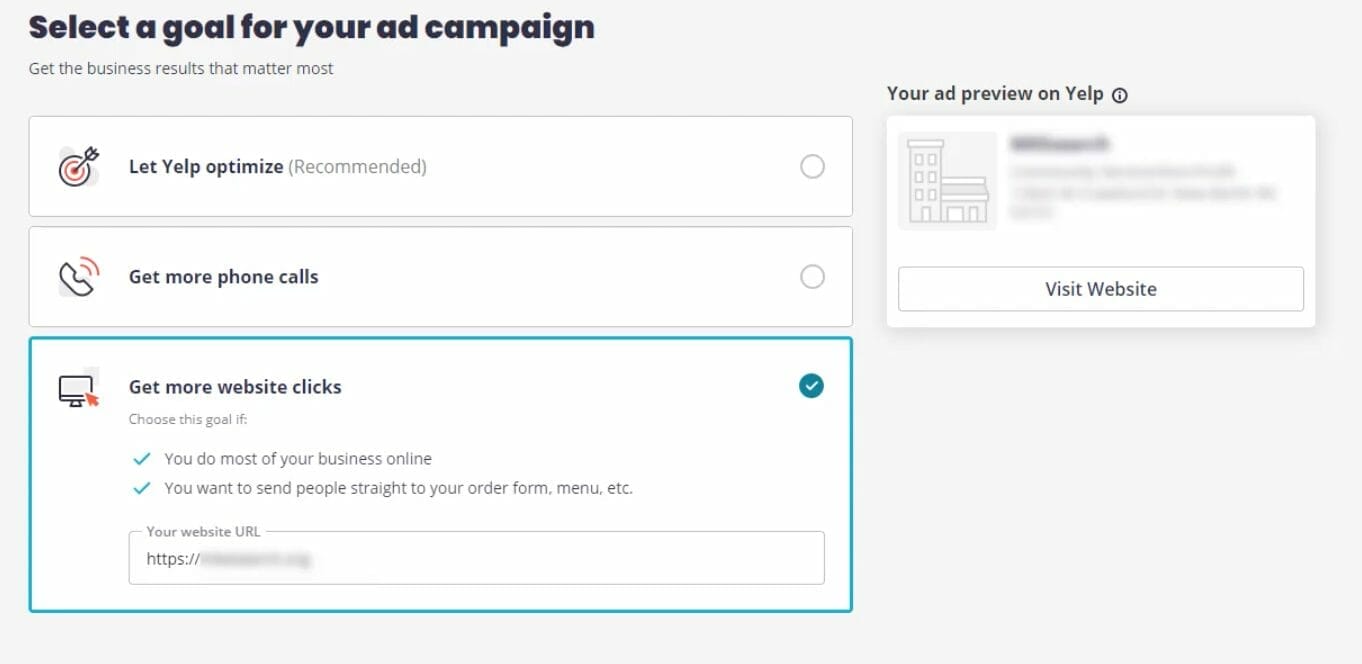Image resolution: width=1362 pixels, height=664 pixels.
Task: Click the blue checkmark on Get more website clicks
Action: tap(812, 386)
